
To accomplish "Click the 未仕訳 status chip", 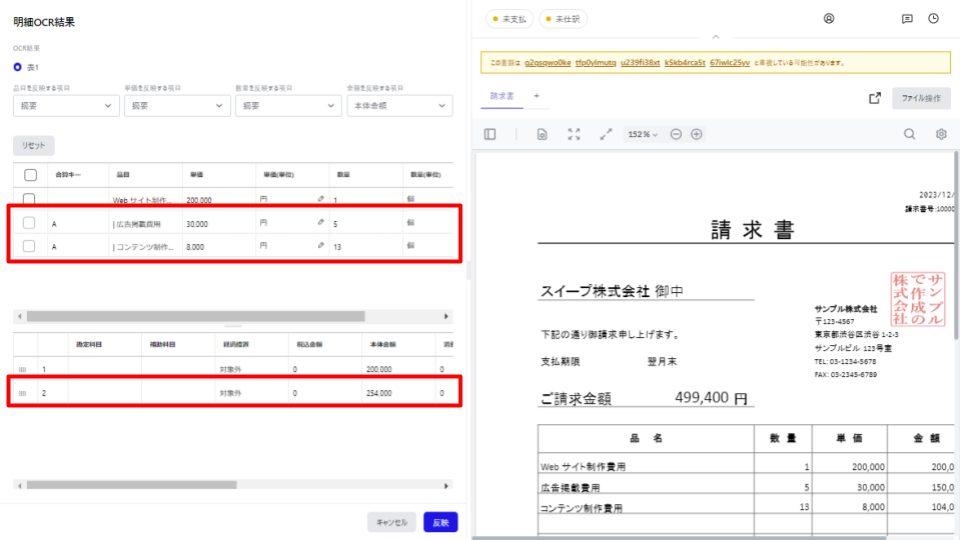I will point(563,19).
